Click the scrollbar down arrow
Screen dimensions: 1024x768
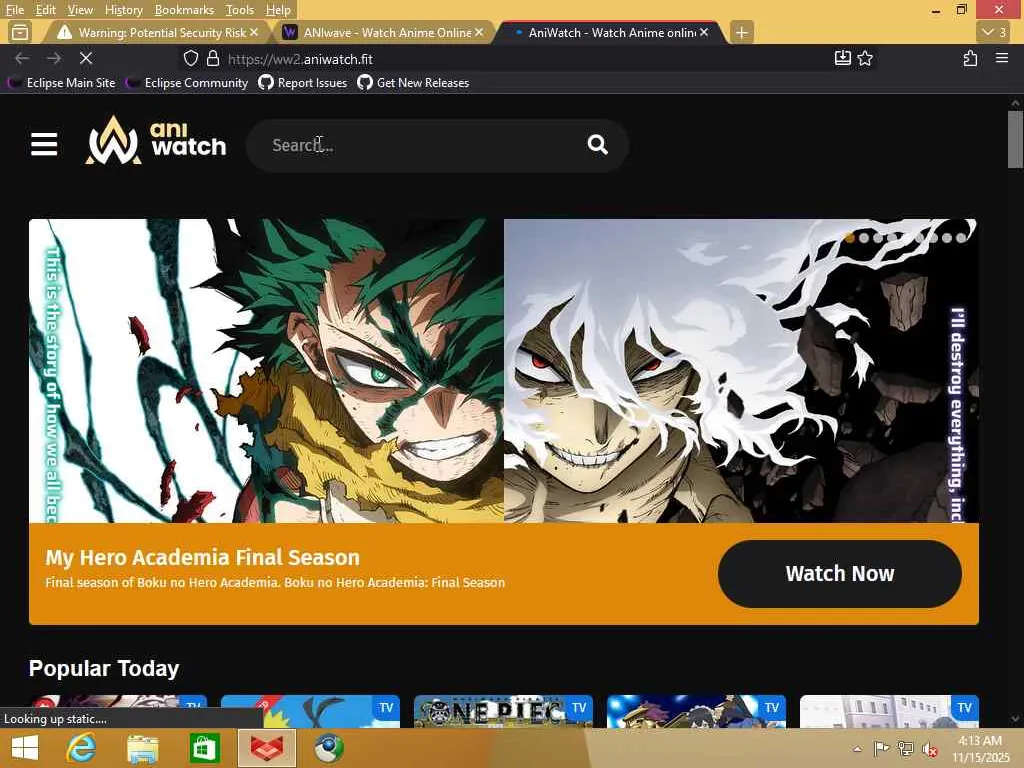[1015, 720]
